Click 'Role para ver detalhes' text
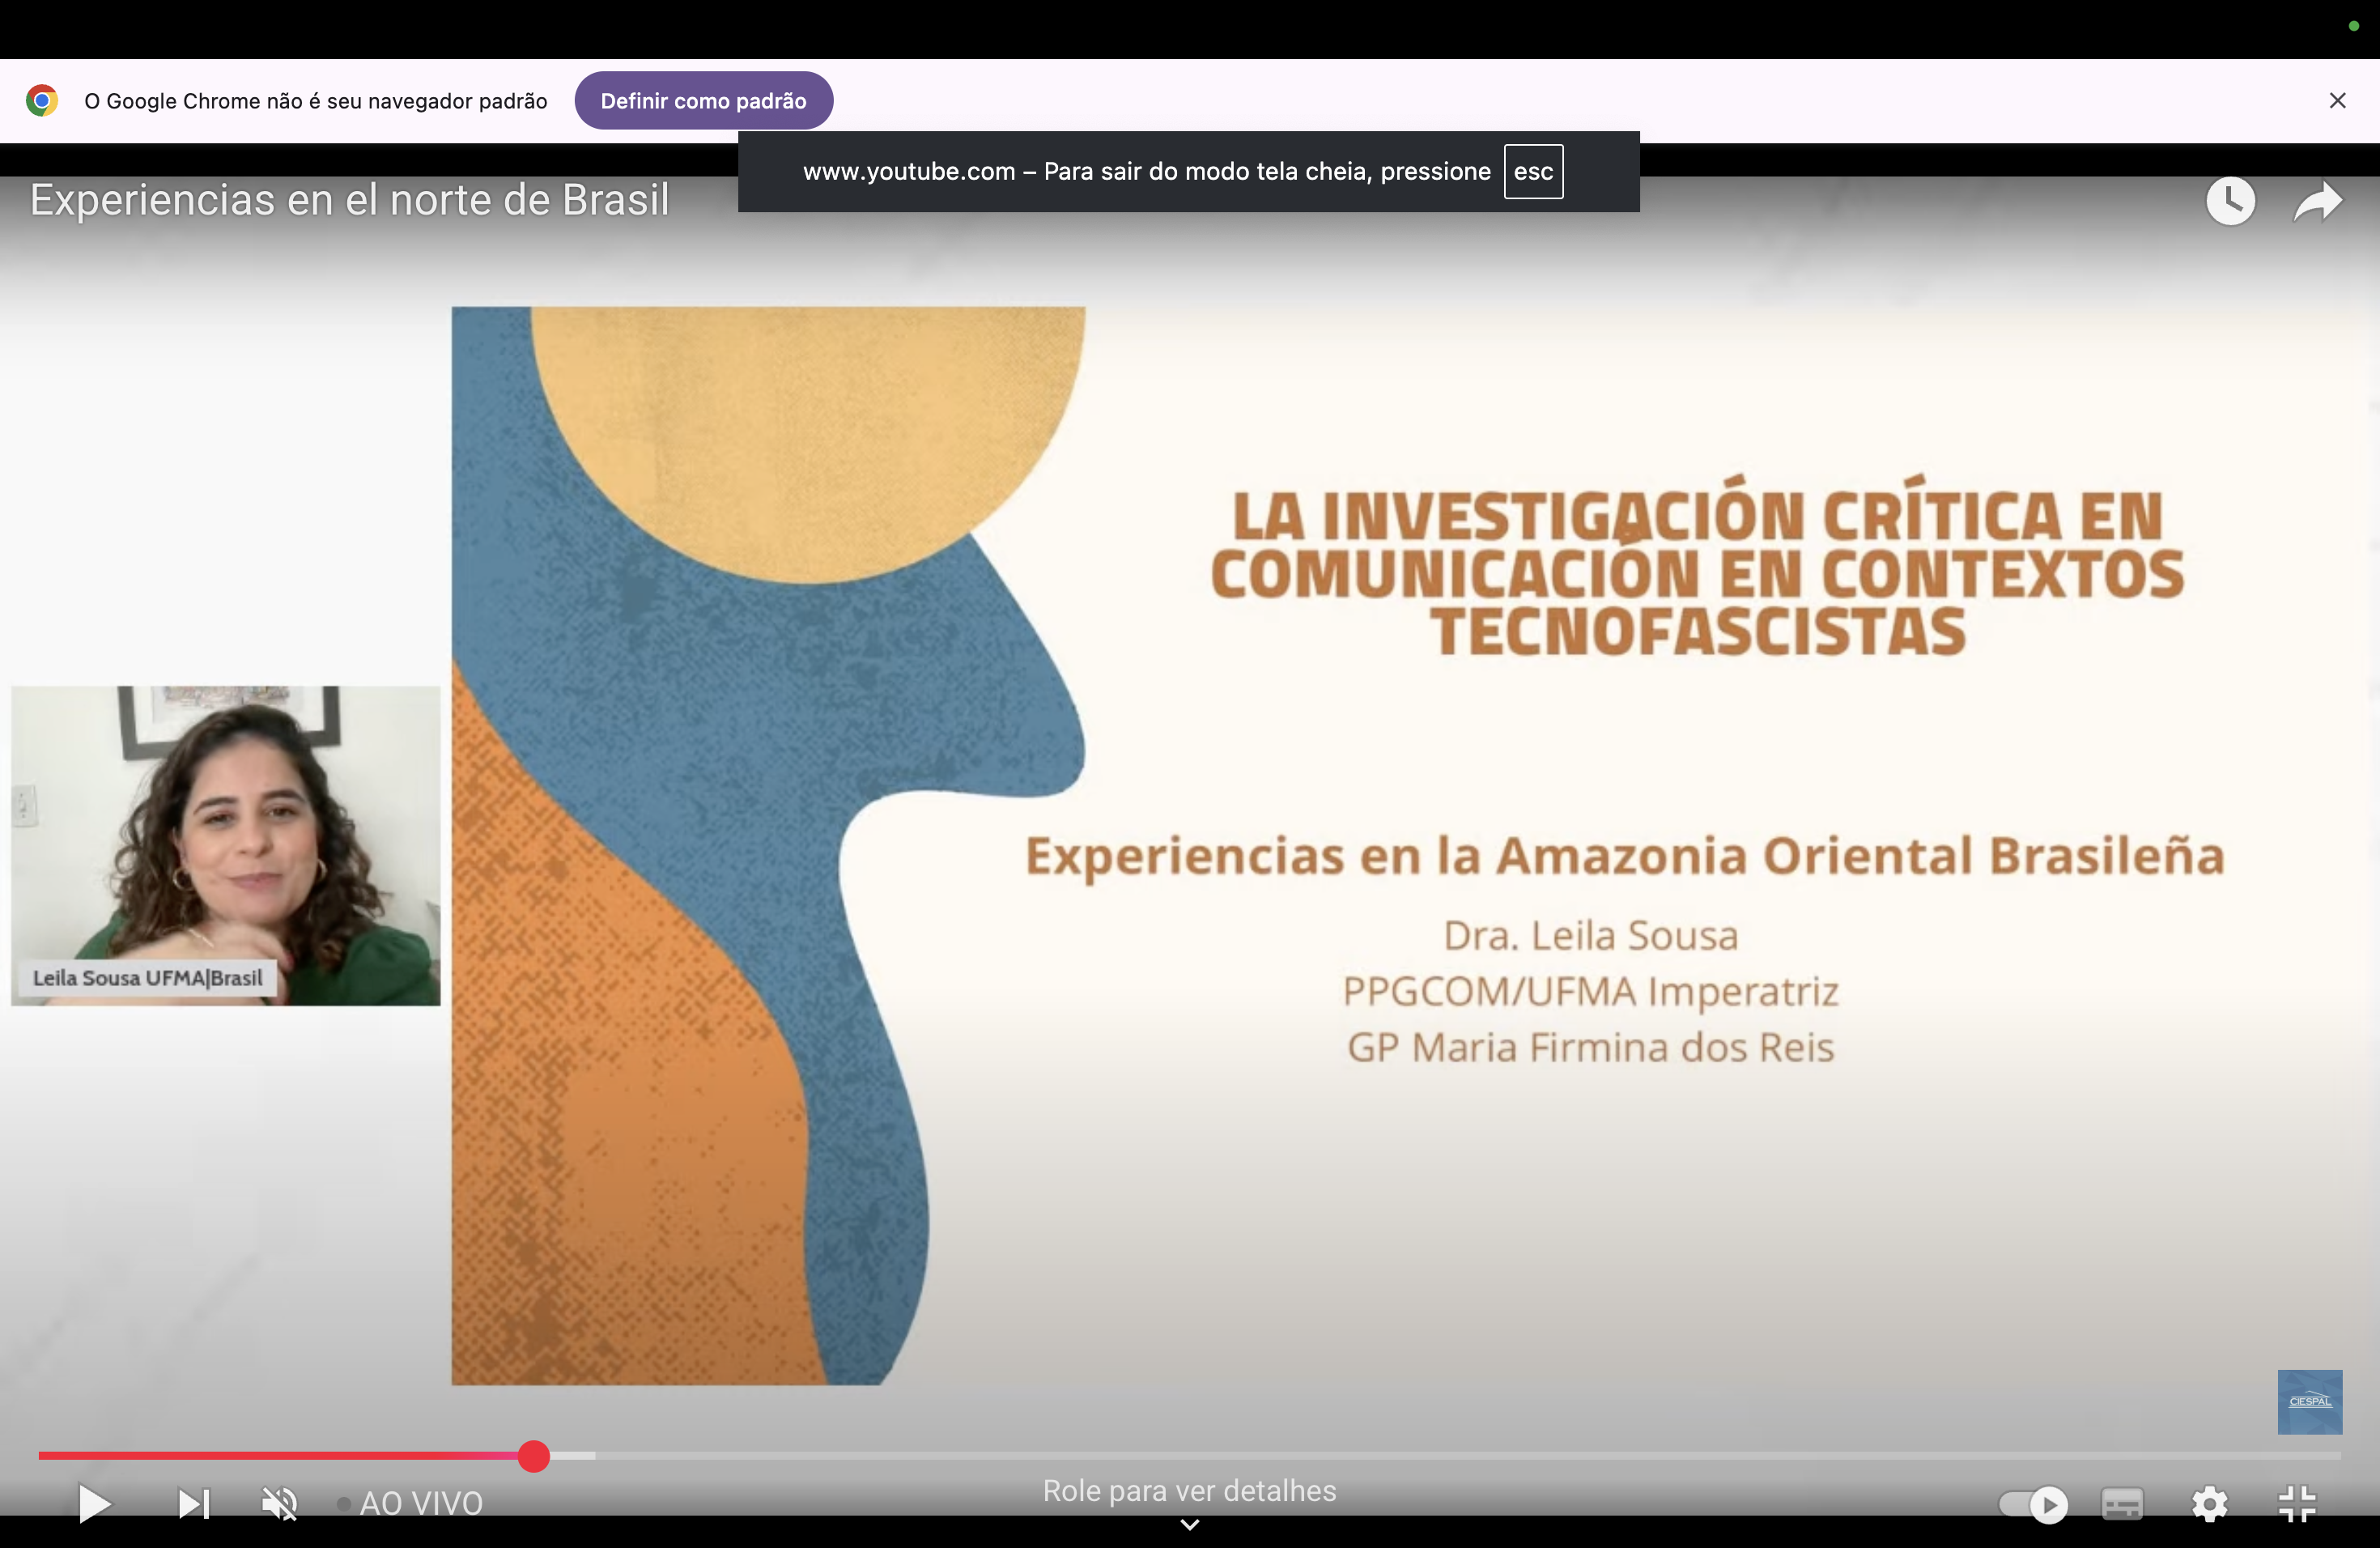This screenshot has width=2380, height=1548. pos(1189,1491)
